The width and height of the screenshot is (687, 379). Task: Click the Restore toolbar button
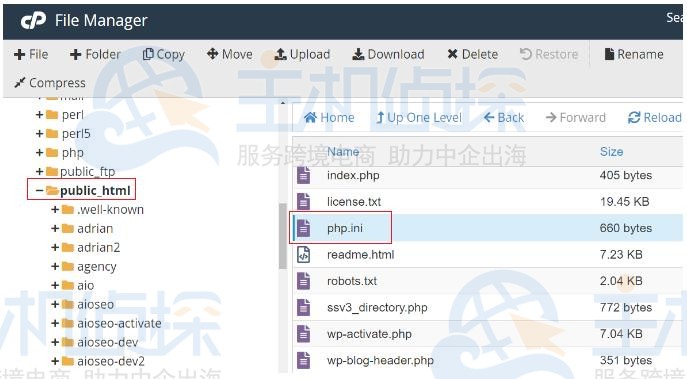tap(549, 54)
